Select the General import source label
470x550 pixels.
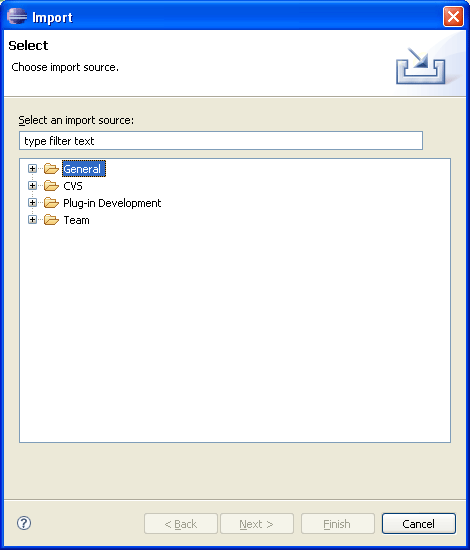(83, 169)
